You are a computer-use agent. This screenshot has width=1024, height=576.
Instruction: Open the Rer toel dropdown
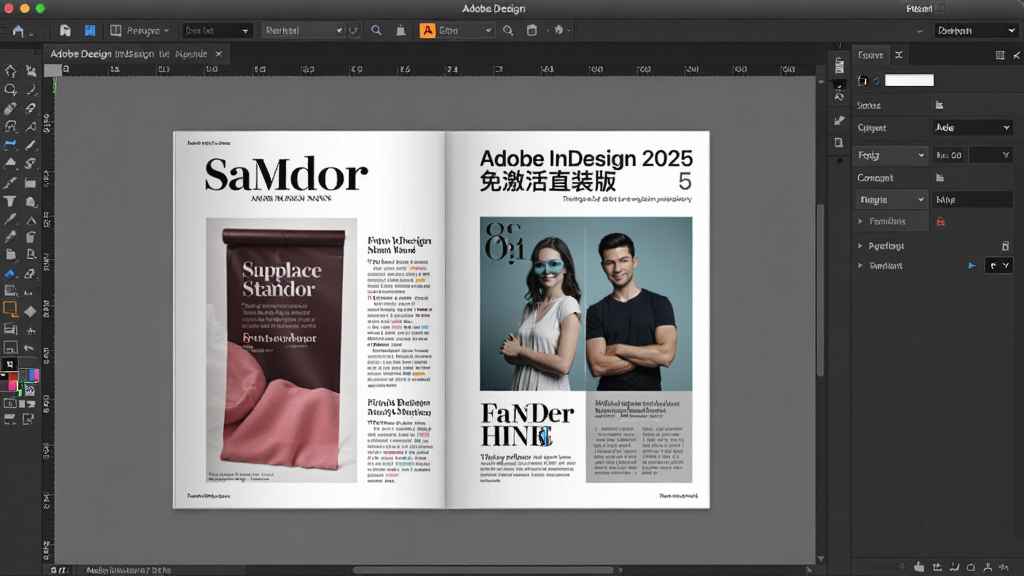(x=304, y=31)
